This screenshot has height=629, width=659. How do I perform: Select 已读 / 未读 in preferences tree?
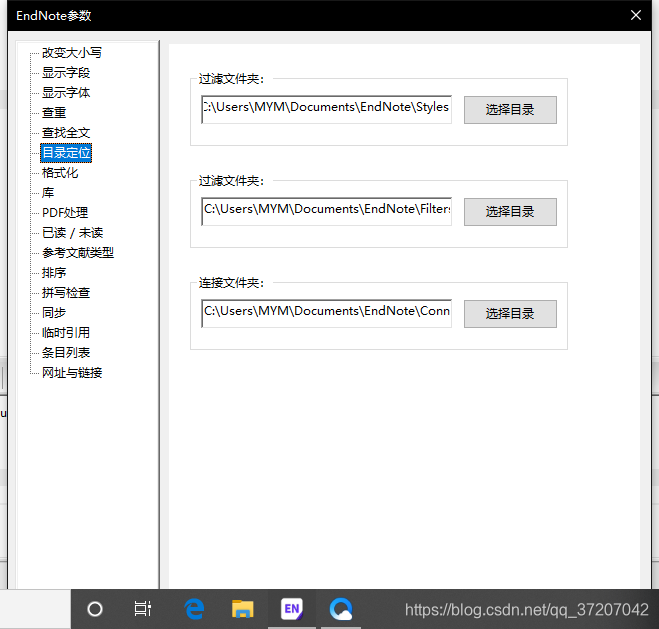coord(72,233)
